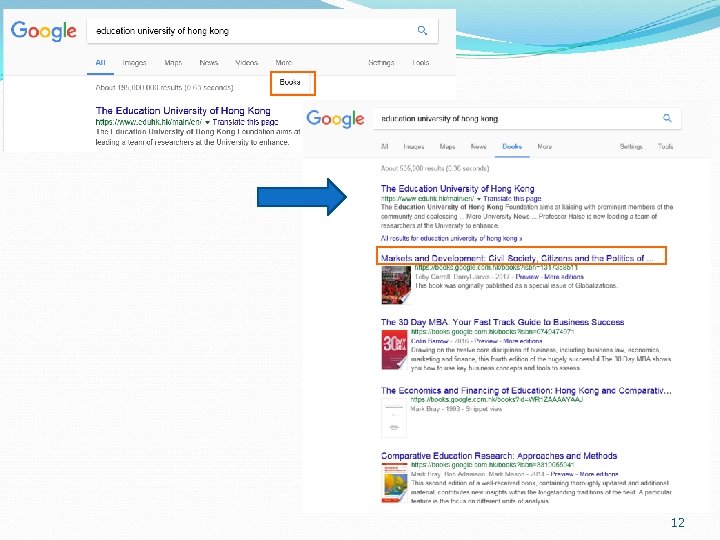Select All tab in first search page
Viewport: 720px width, 540px height.
click(100, 62)
